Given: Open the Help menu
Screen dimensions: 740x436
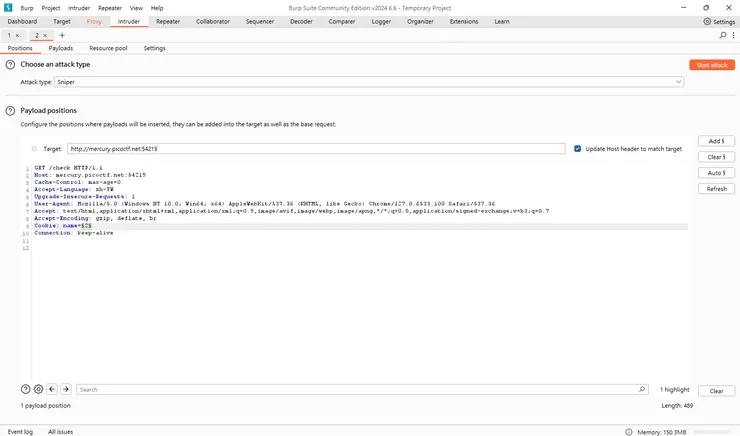Looking at the screenshot, I should pos(157,8).
